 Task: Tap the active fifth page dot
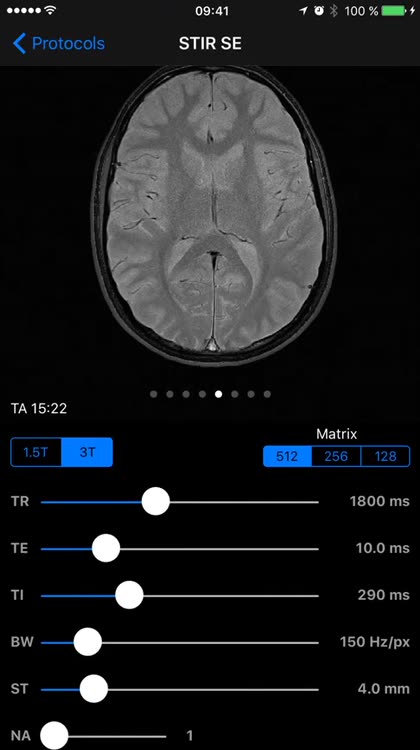click(219, 394)
